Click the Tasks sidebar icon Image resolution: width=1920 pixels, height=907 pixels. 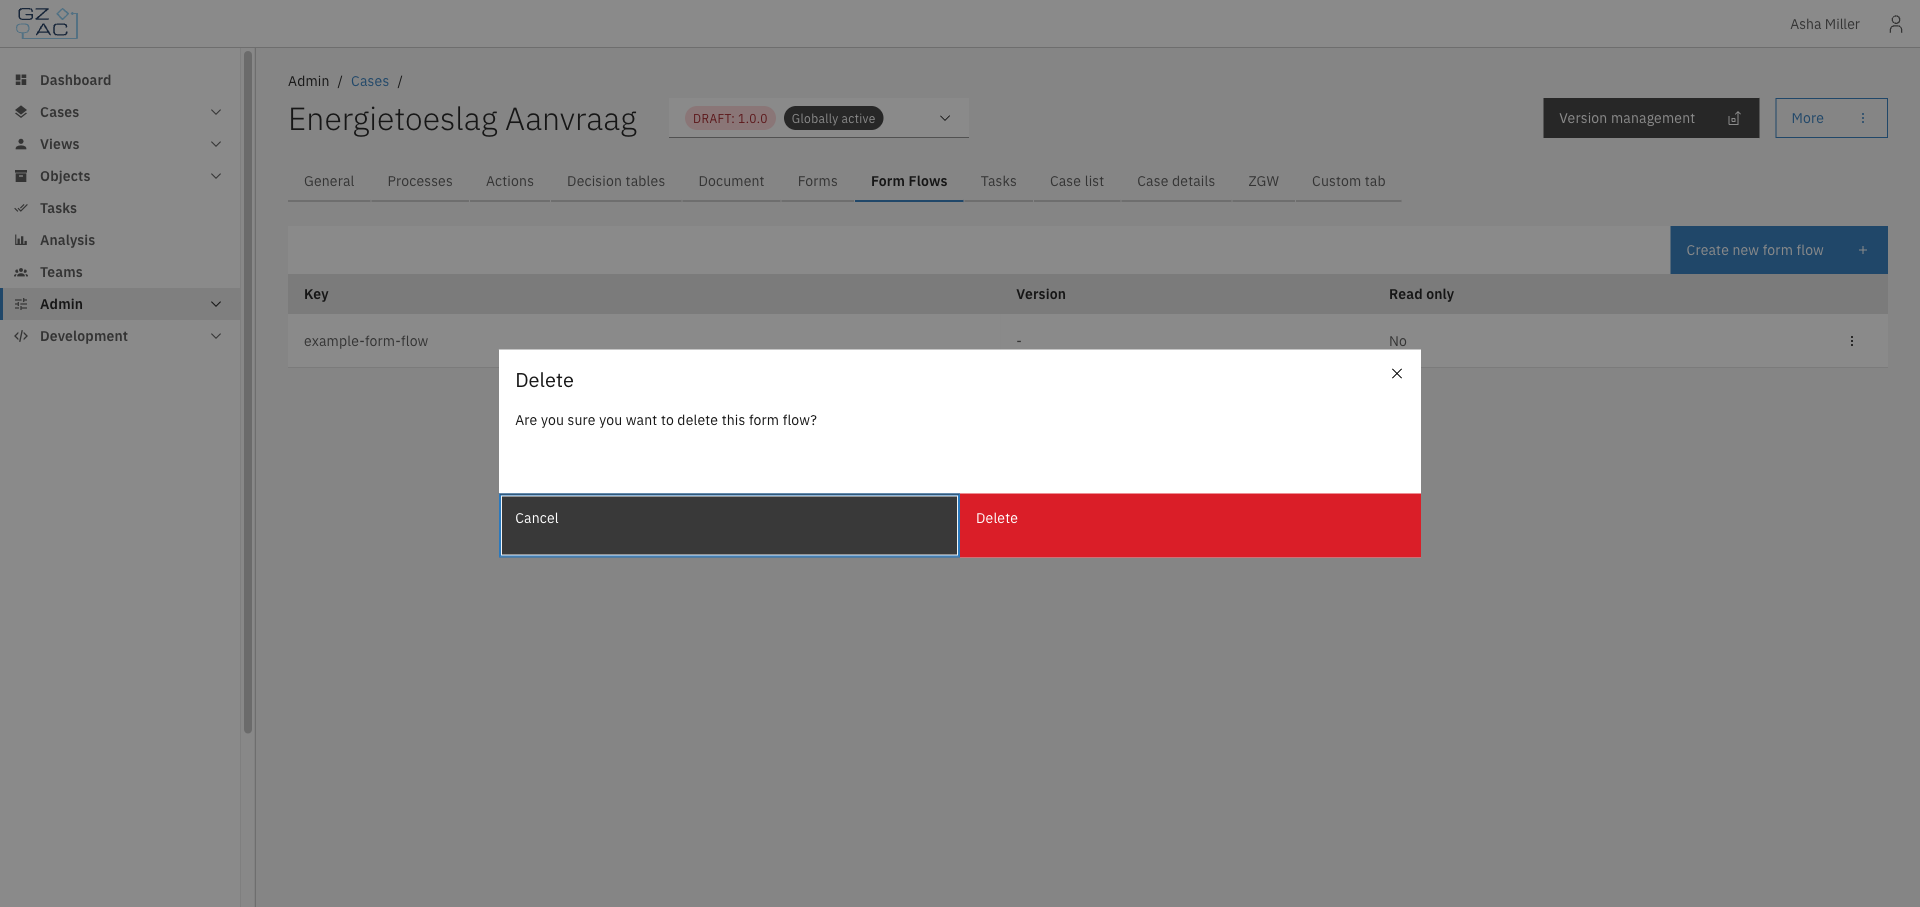[x=21, y=208]
